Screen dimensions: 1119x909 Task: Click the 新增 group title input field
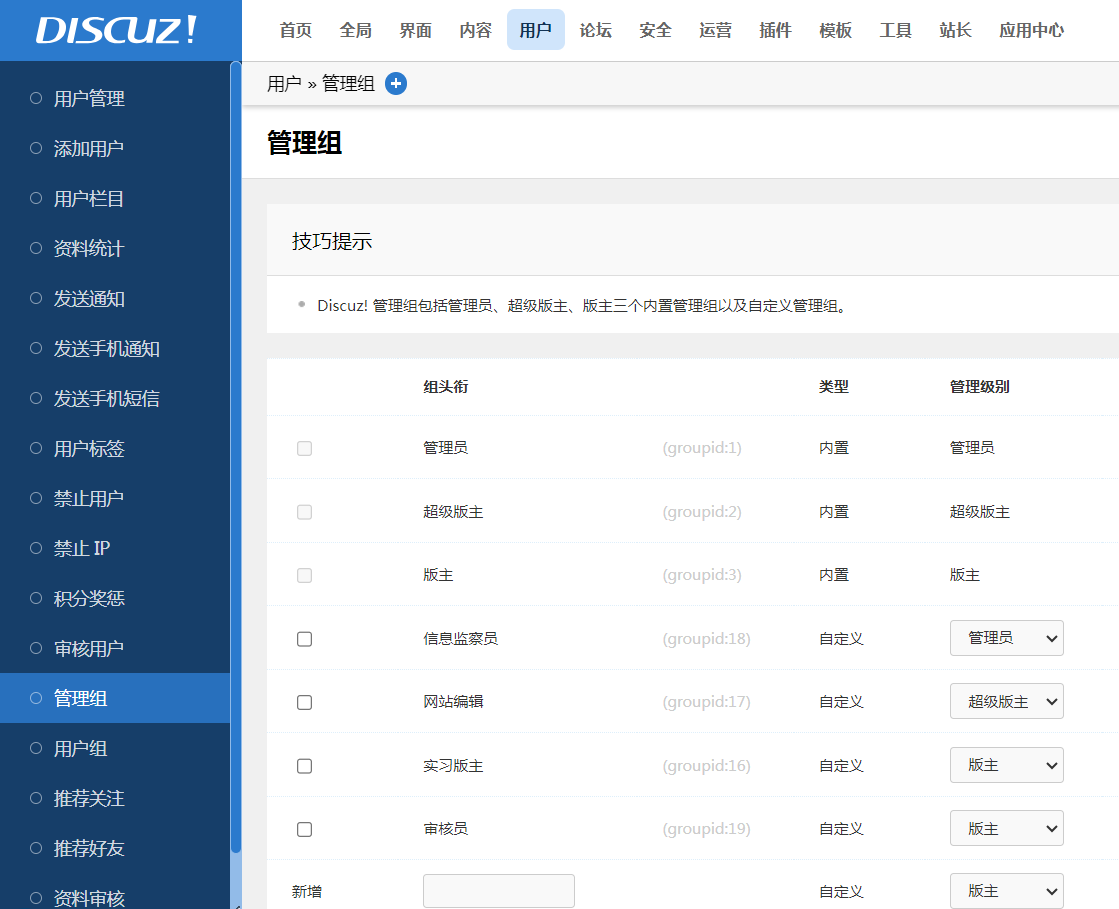click(499, 891)
